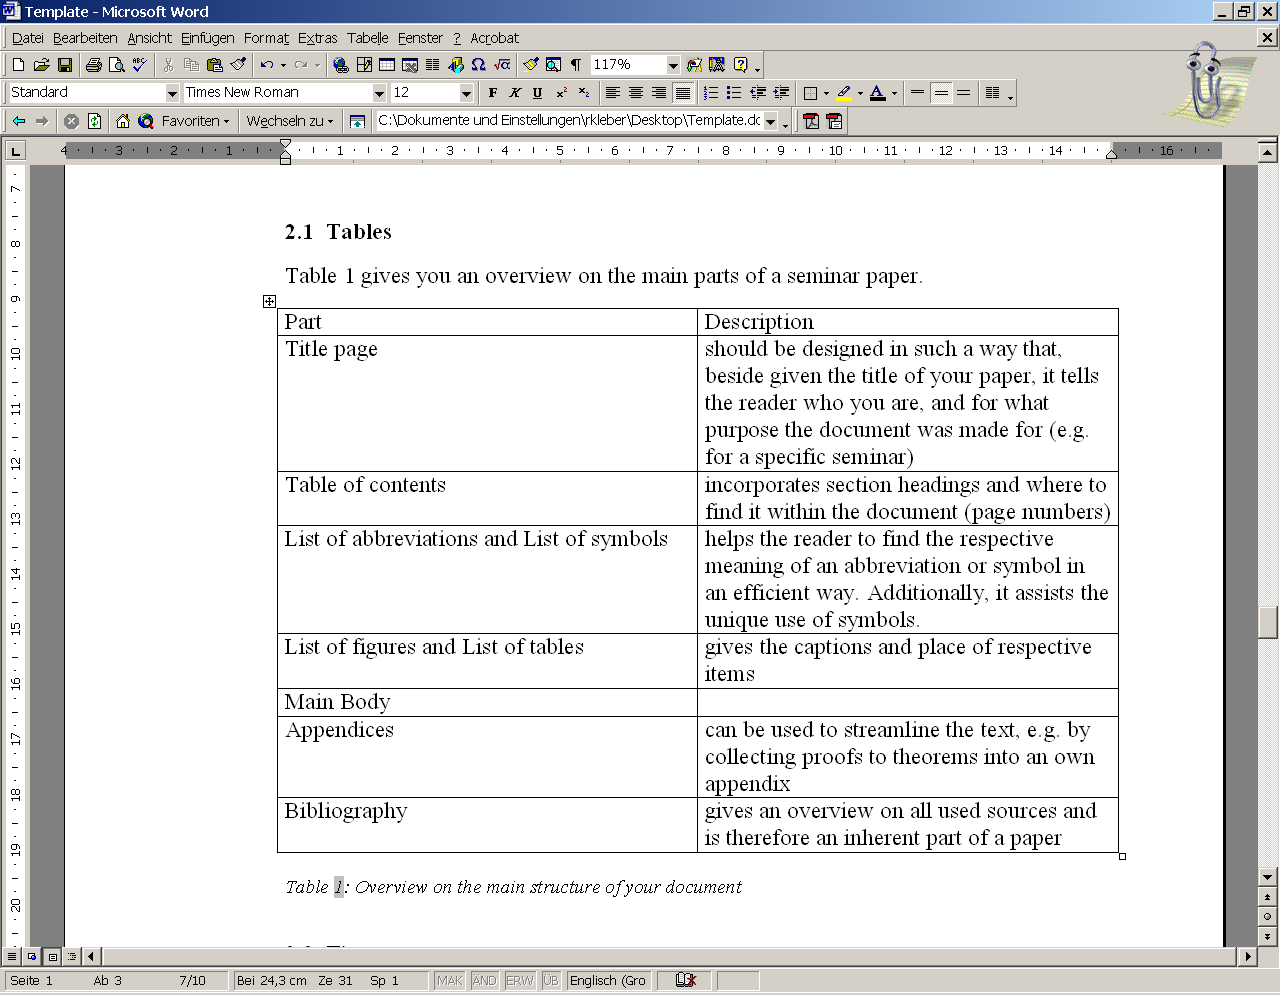Click the Search the Web icon

pos(146,121)
